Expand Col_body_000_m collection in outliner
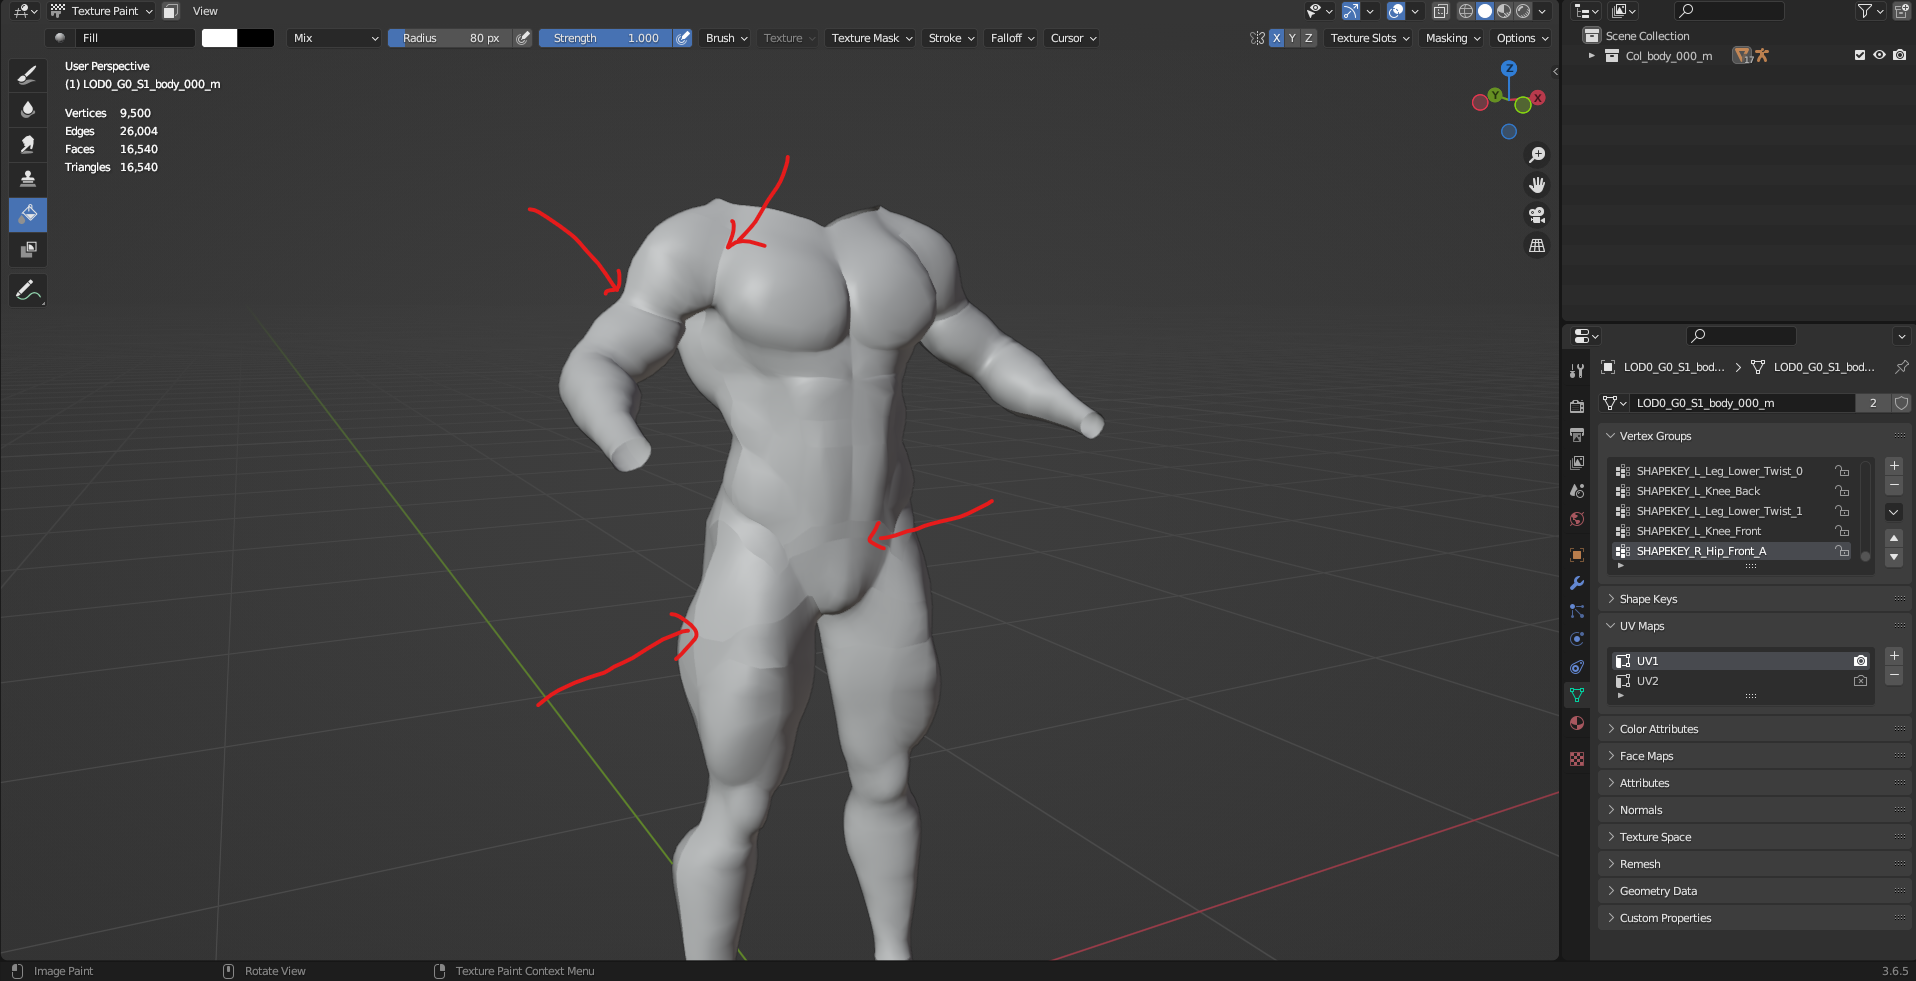 point(1591,56)
